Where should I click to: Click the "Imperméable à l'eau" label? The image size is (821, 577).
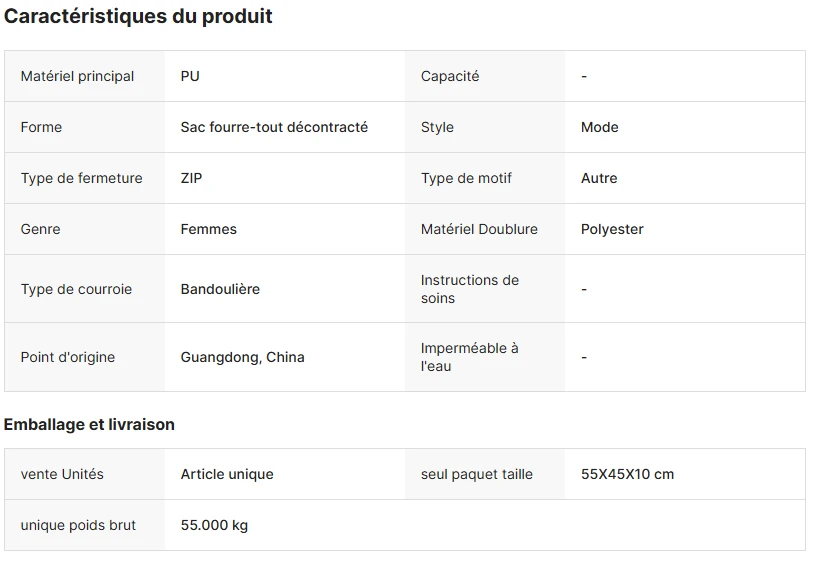tap(470, 357)
